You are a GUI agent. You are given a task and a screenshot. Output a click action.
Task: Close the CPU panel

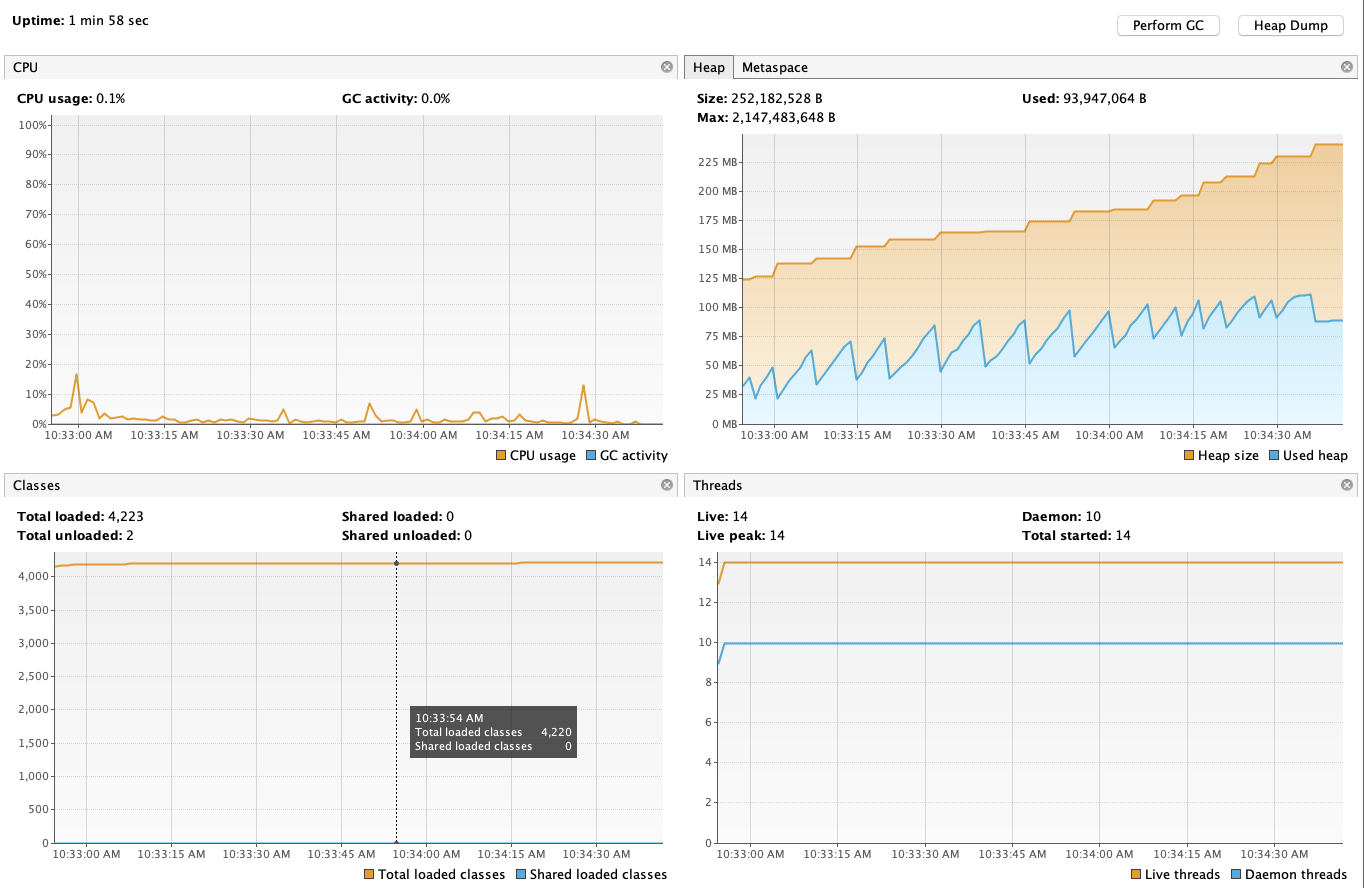click(667, 67)
